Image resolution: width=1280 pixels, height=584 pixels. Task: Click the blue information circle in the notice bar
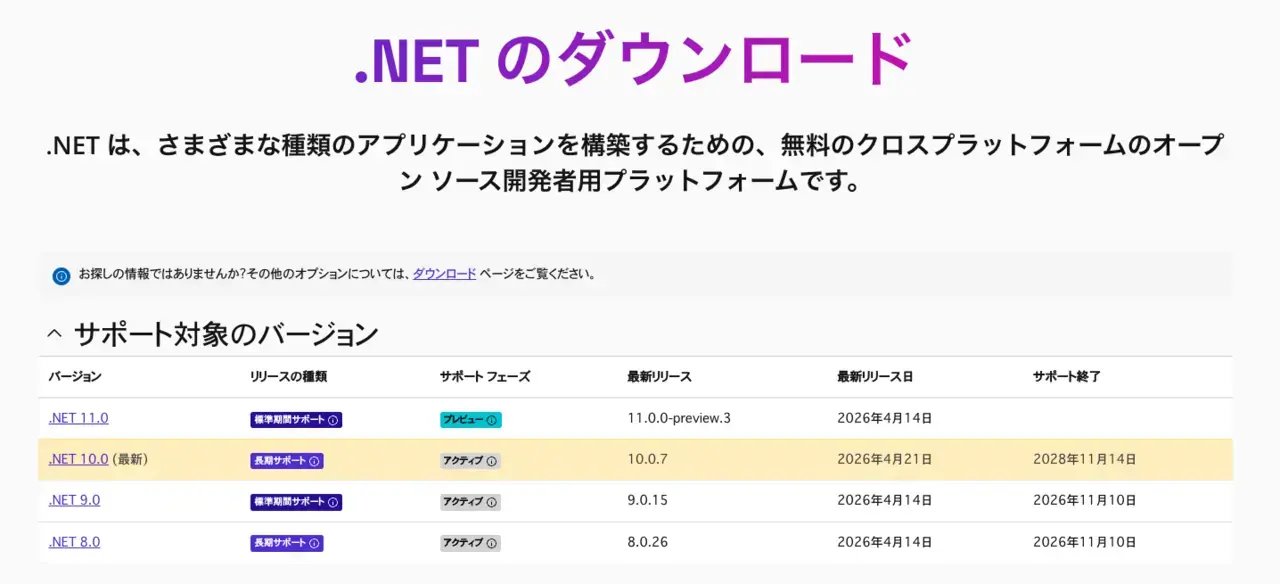(61, 275)
